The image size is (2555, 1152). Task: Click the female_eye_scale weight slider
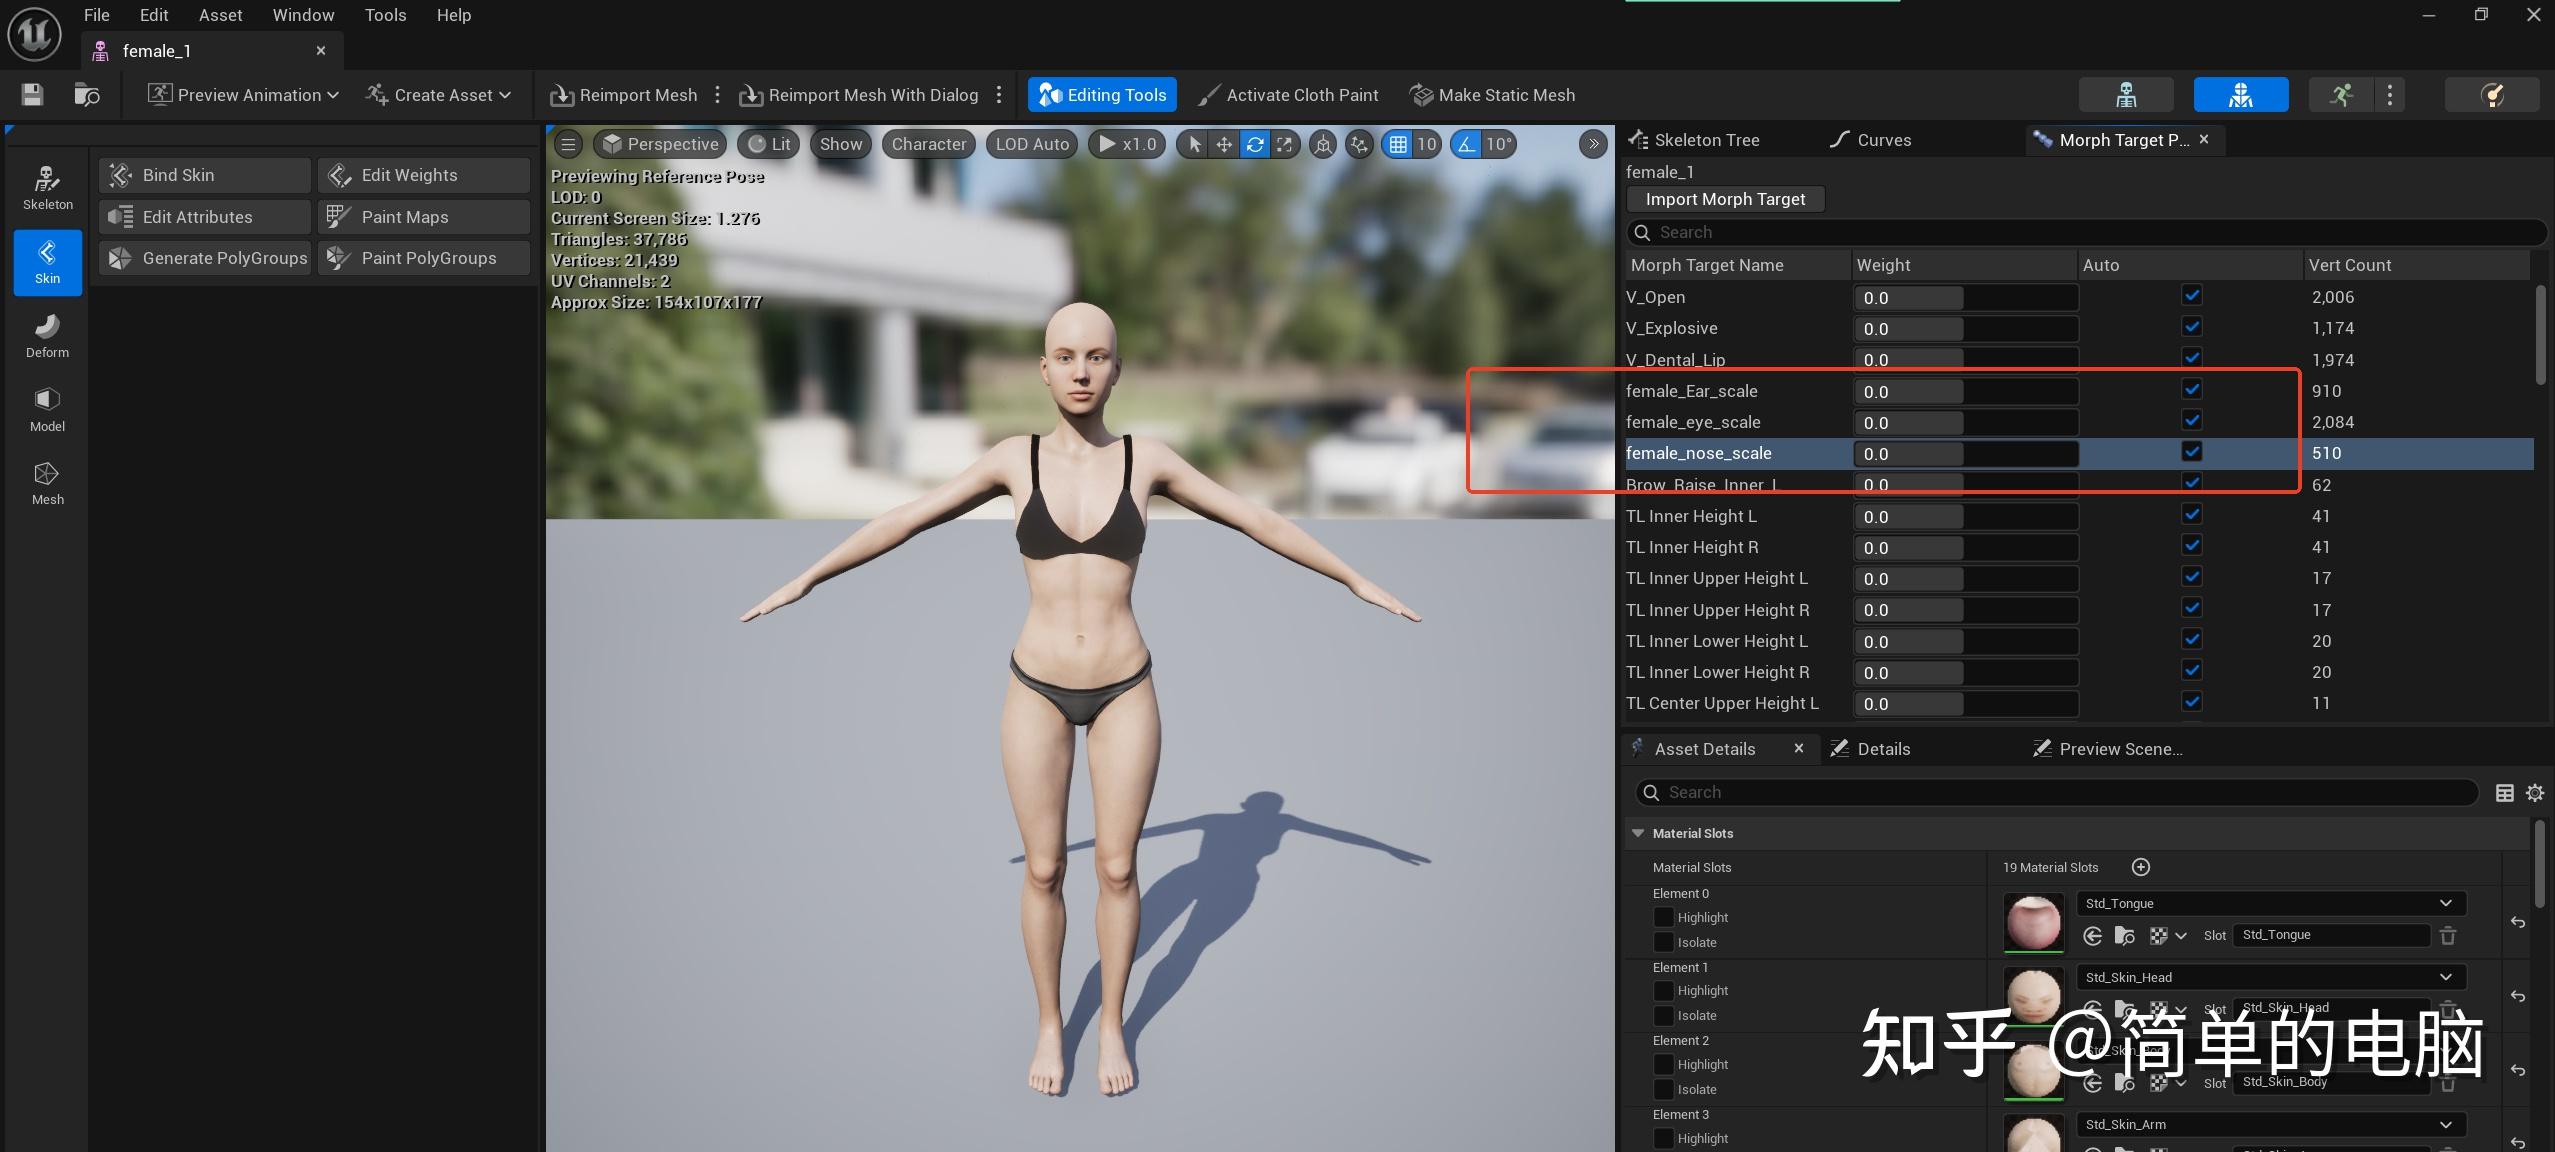pyautogui.click(x=1965, y=422)
